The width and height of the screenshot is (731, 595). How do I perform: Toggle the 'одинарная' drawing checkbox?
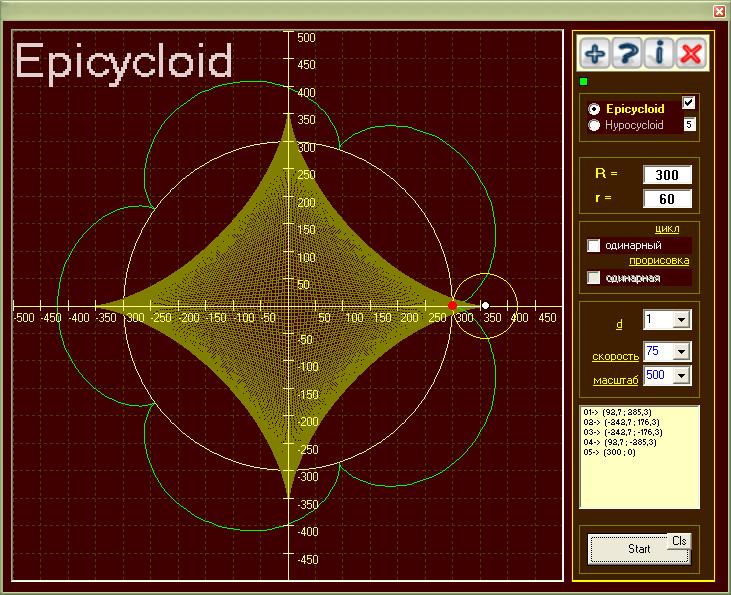[594, 277]
